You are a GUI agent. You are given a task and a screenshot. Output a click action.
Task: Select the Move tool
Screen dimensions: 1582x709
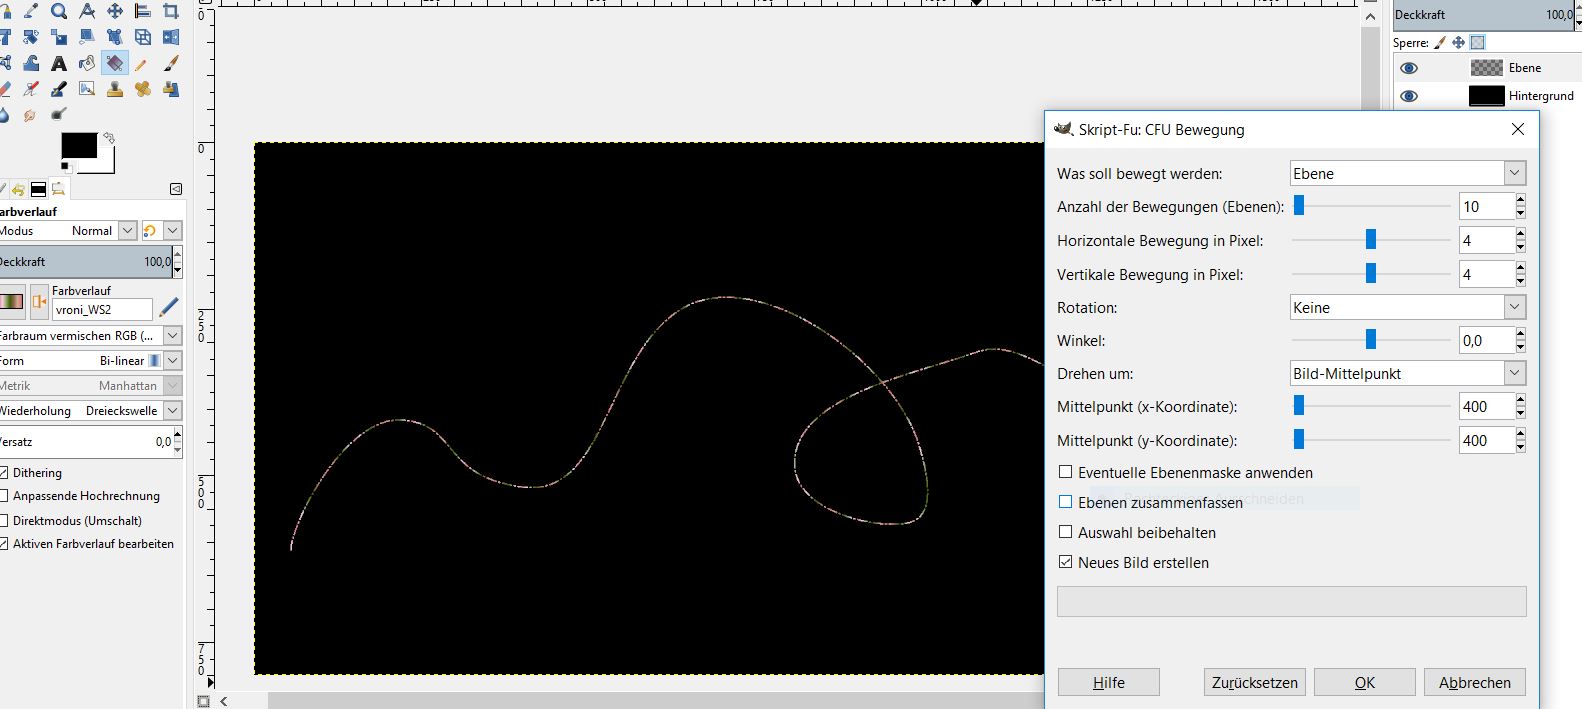coord(115,11)
